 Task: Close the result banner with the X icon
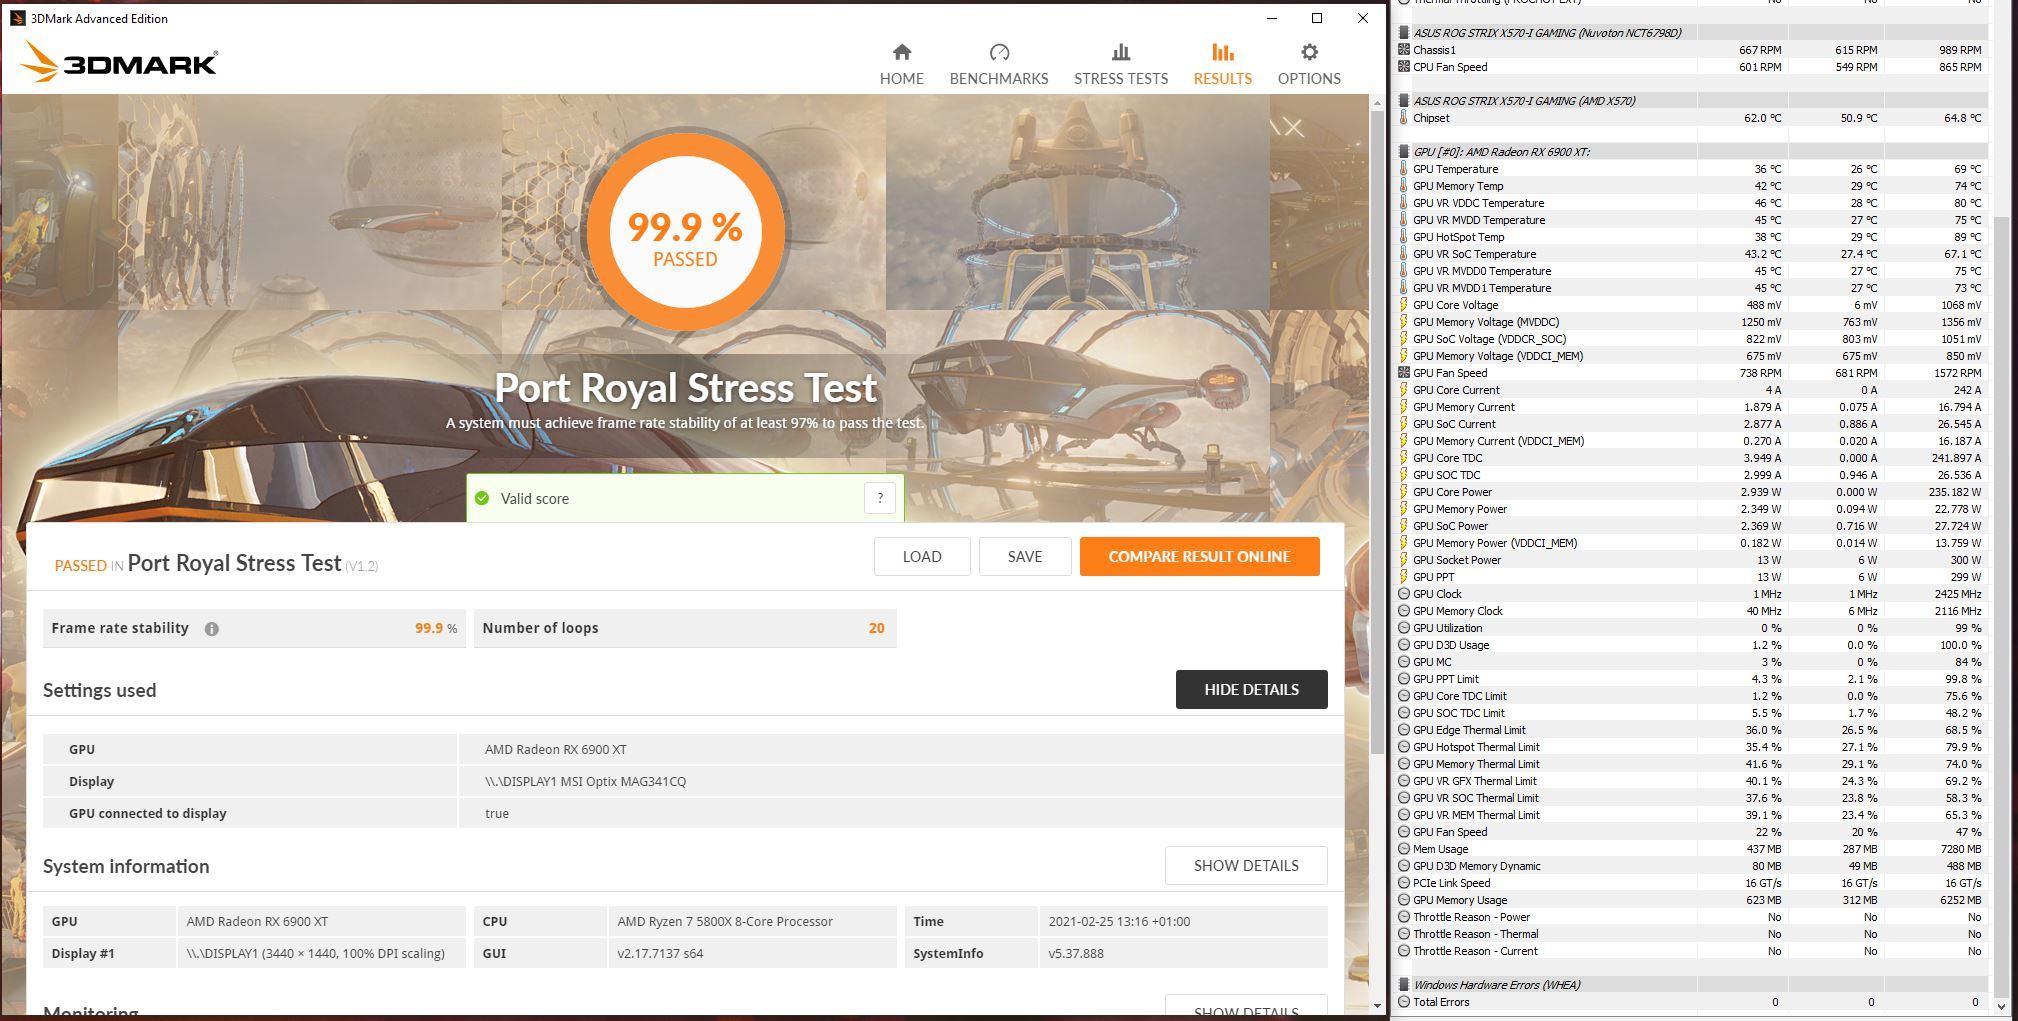pyautogui.click(x=1294, y=128)
